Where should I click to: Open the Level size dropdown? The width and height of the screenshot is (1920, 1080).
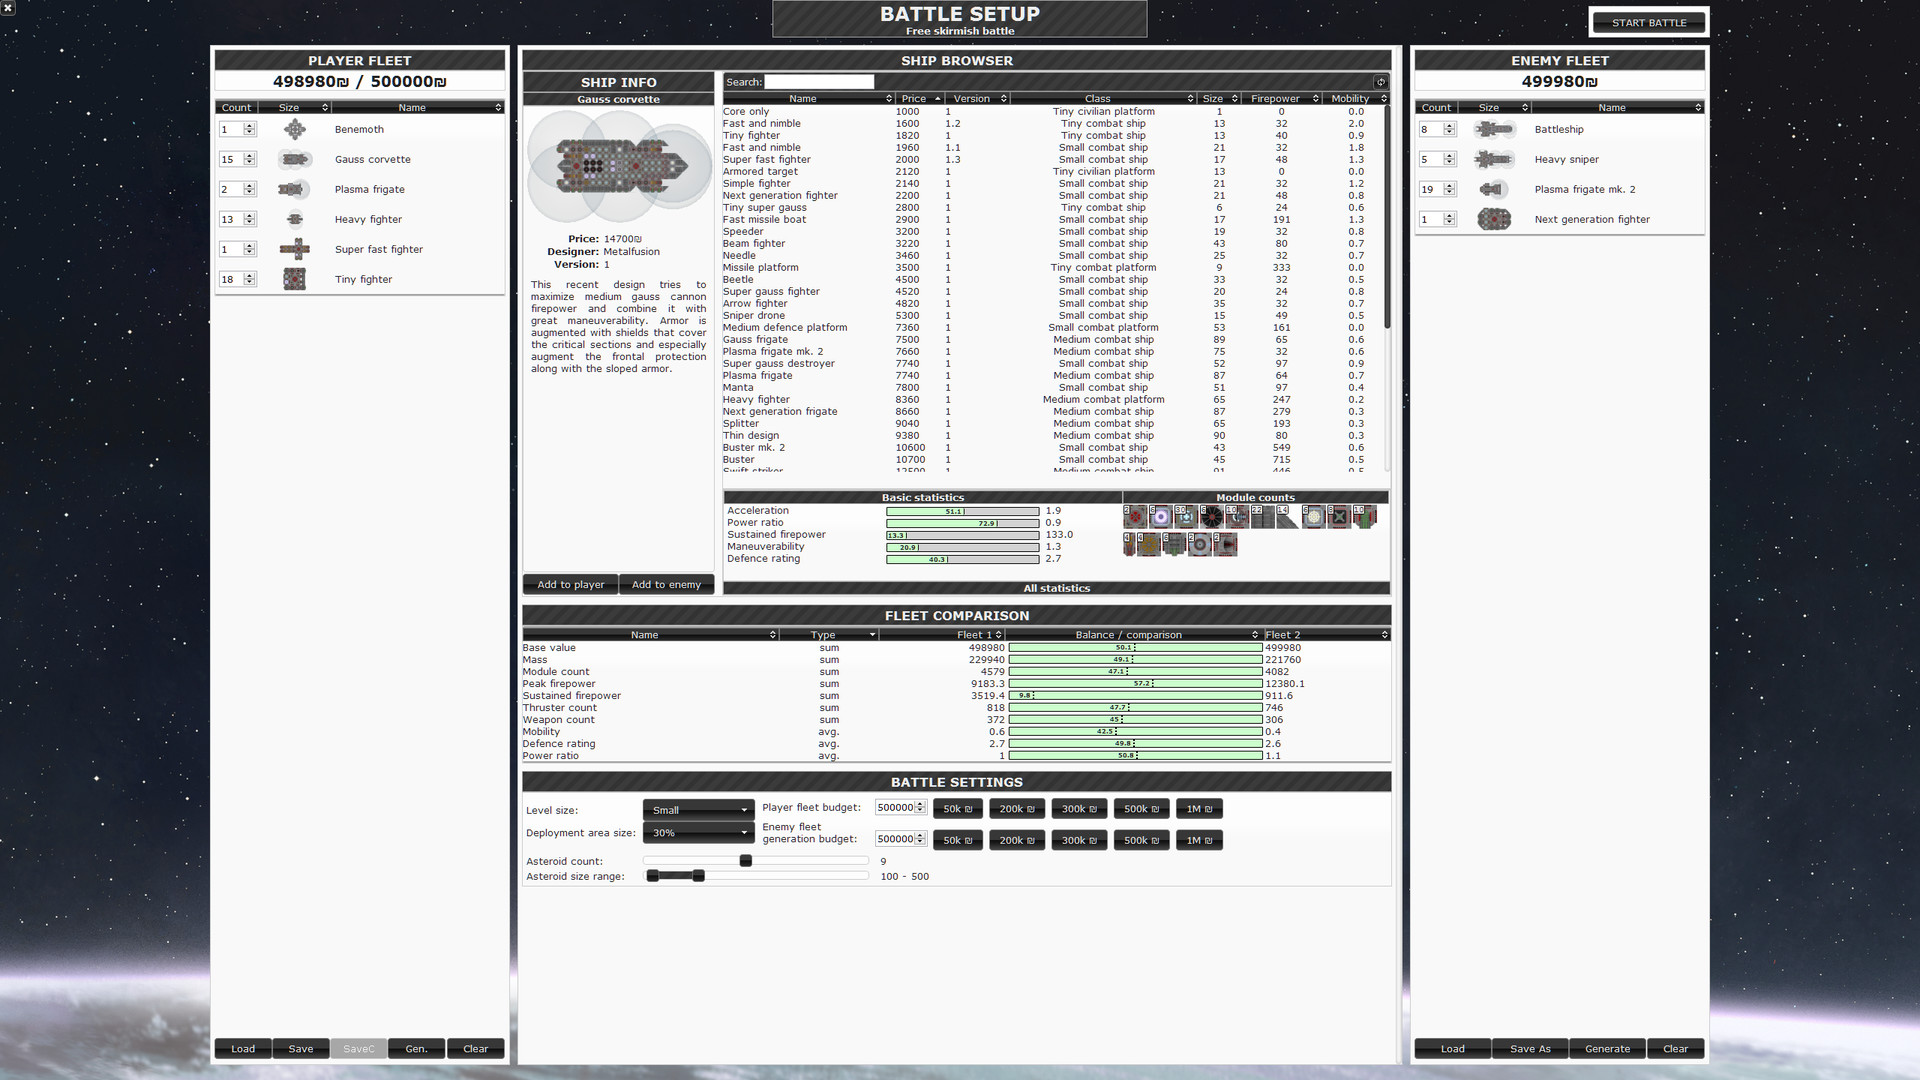[698, 810]
